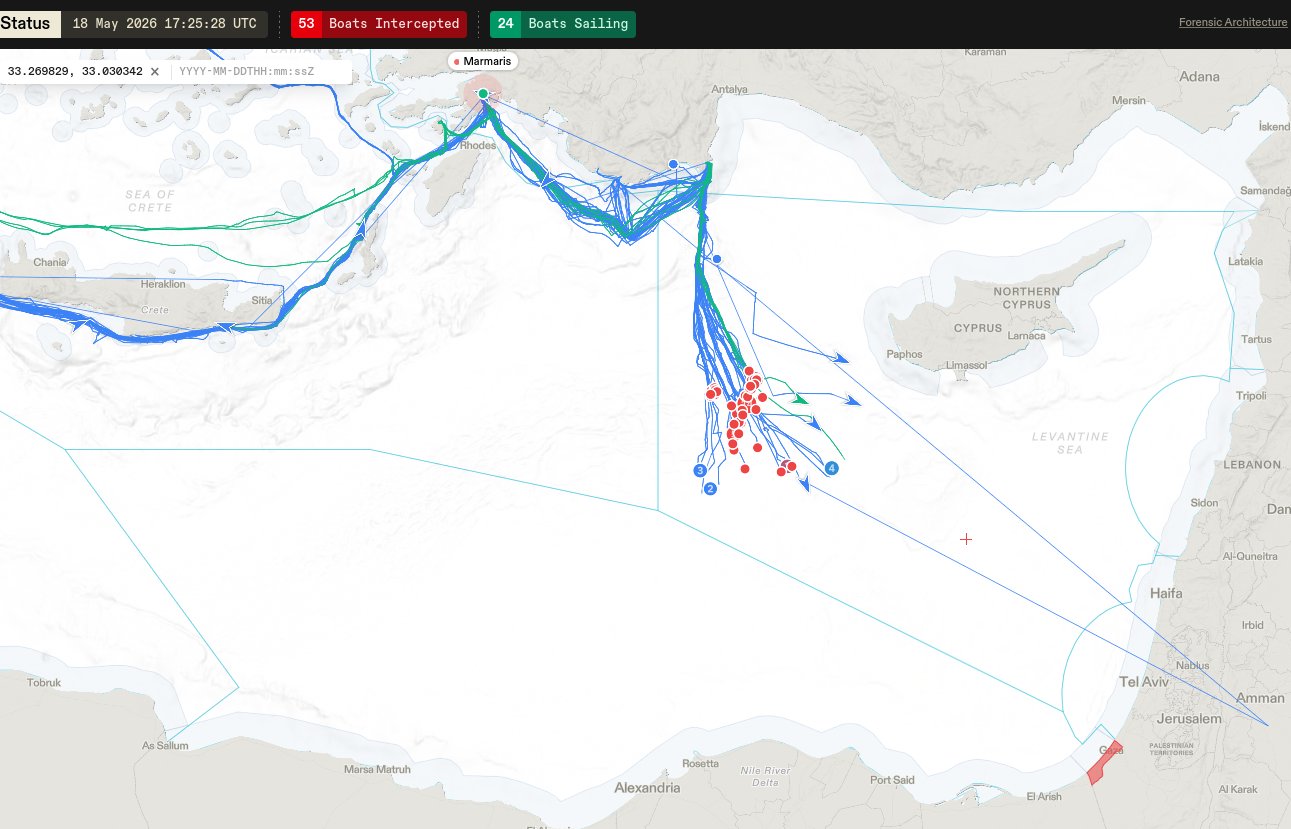The image size is (1291, 829).
Task: Click the Rosetta map label
Action: 700,764
